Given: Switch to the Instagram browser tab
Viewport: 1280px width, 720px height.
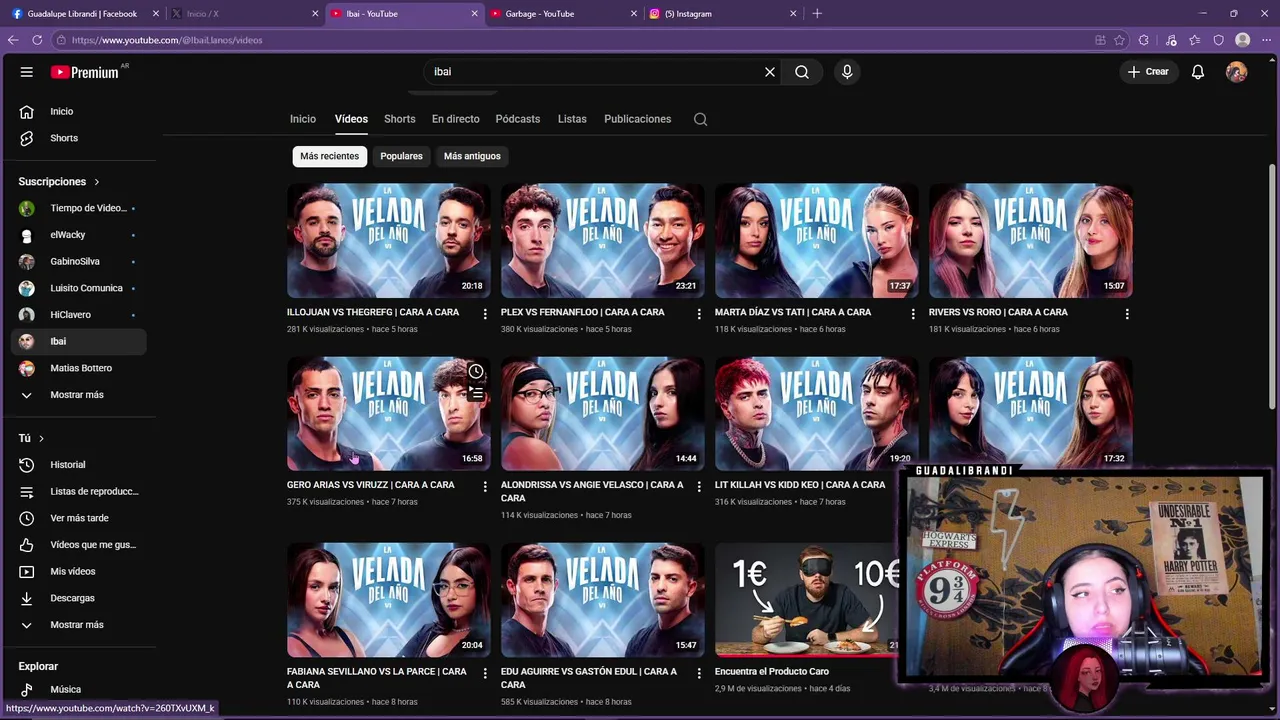Looking at the screenshot, I should pyautogui.click(x=720, y=14).
